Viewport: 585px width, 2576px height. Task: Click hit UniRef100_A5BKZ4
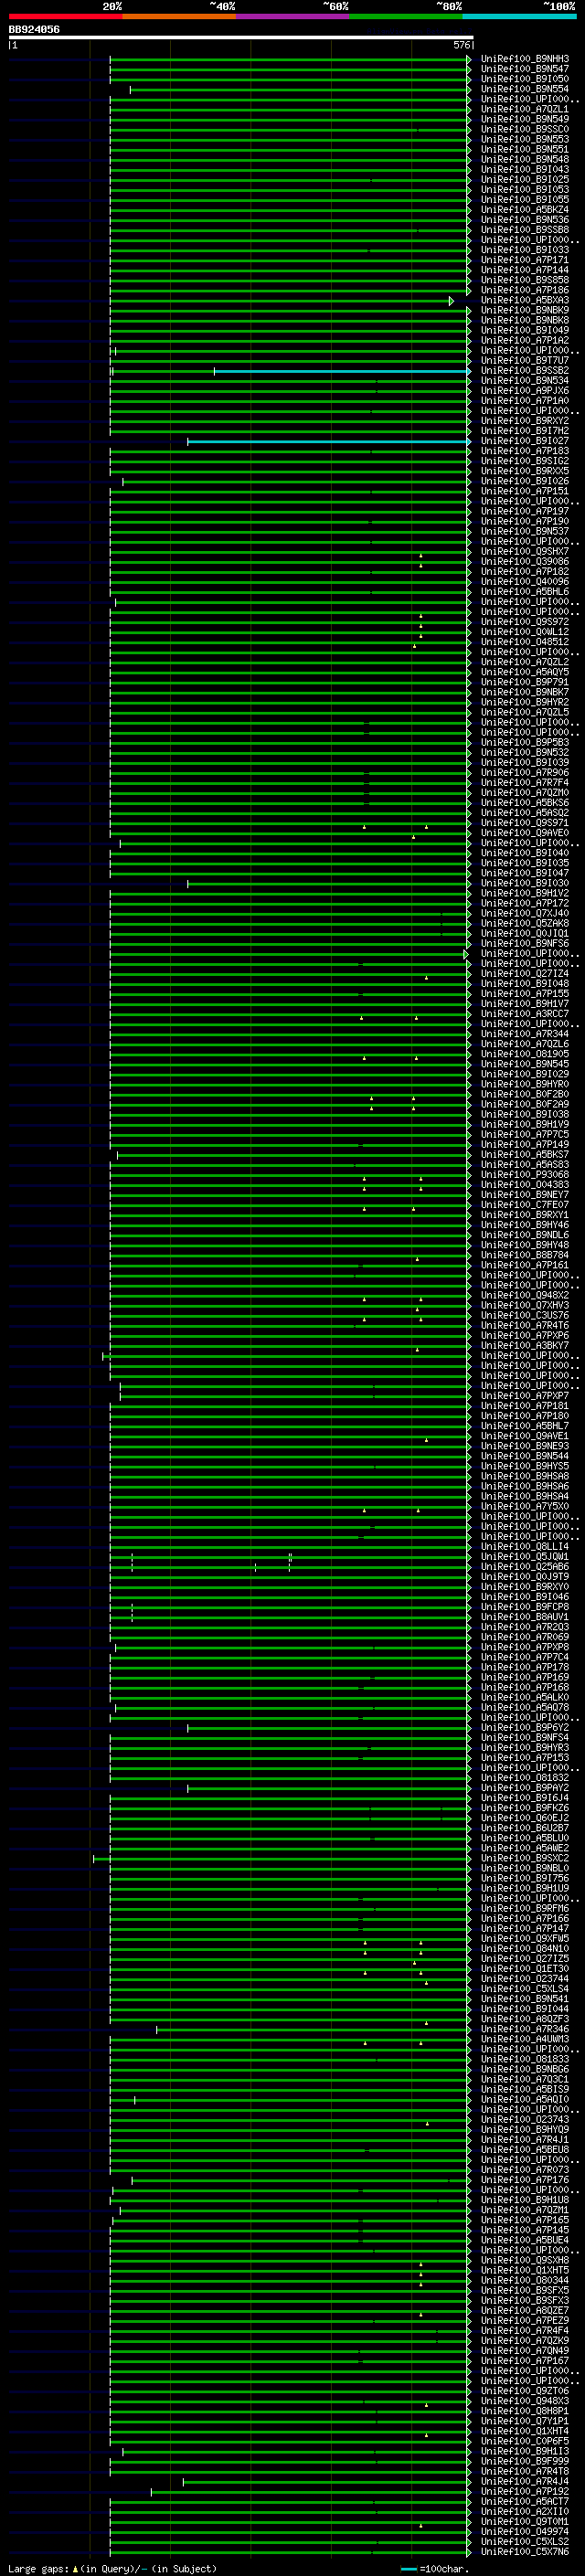(525, 210)
